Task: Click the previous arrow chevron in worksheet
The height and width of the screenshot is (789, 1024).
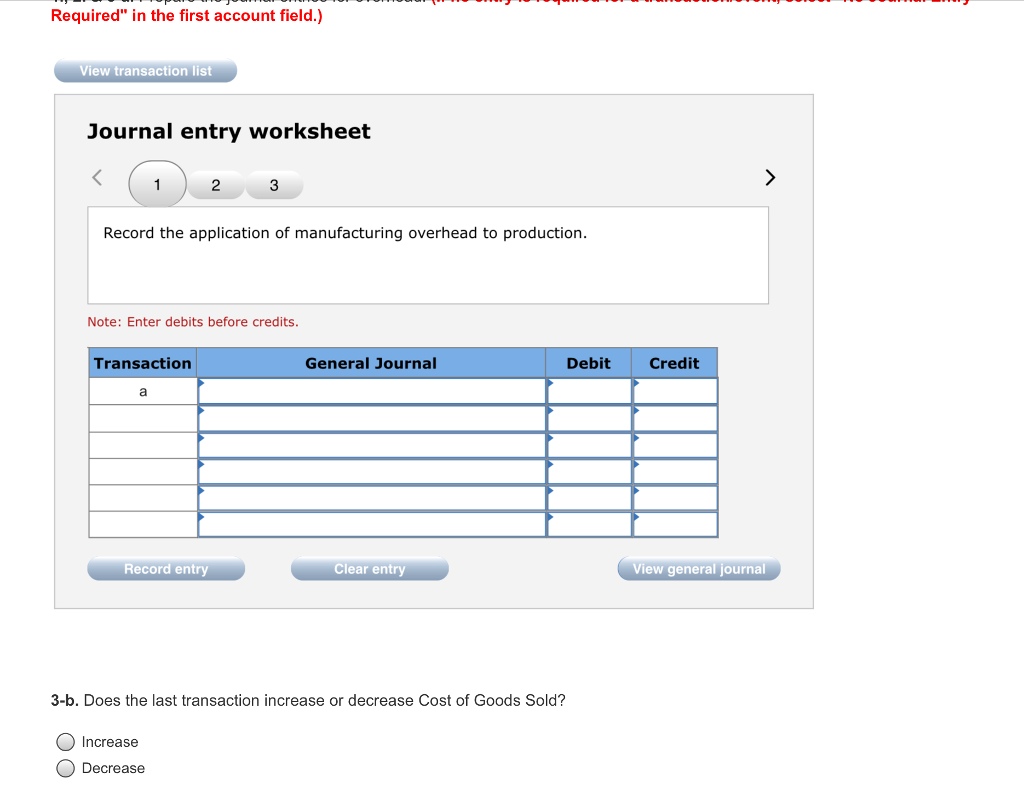Action: point(97,178)
